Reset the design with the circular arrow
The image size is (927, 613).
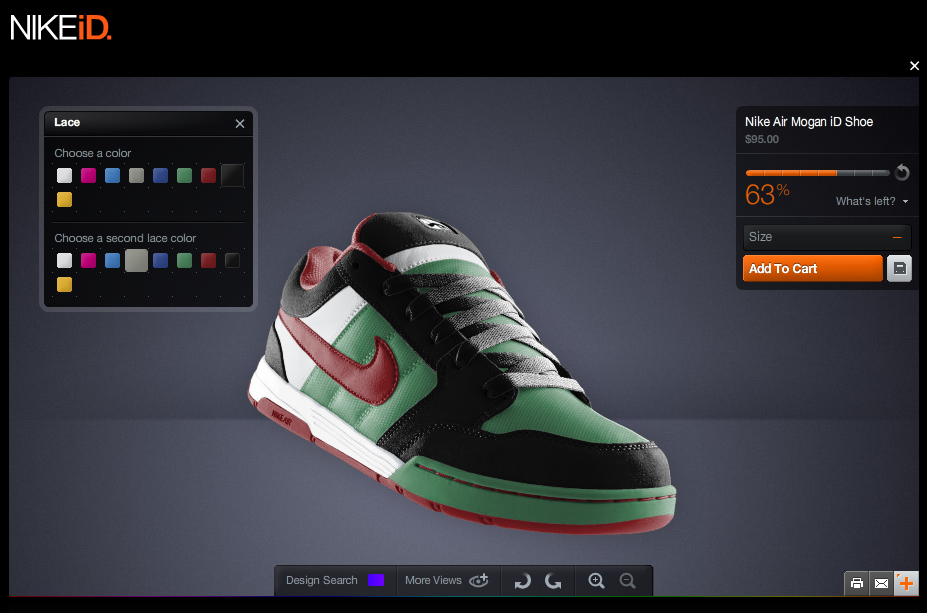902,172
